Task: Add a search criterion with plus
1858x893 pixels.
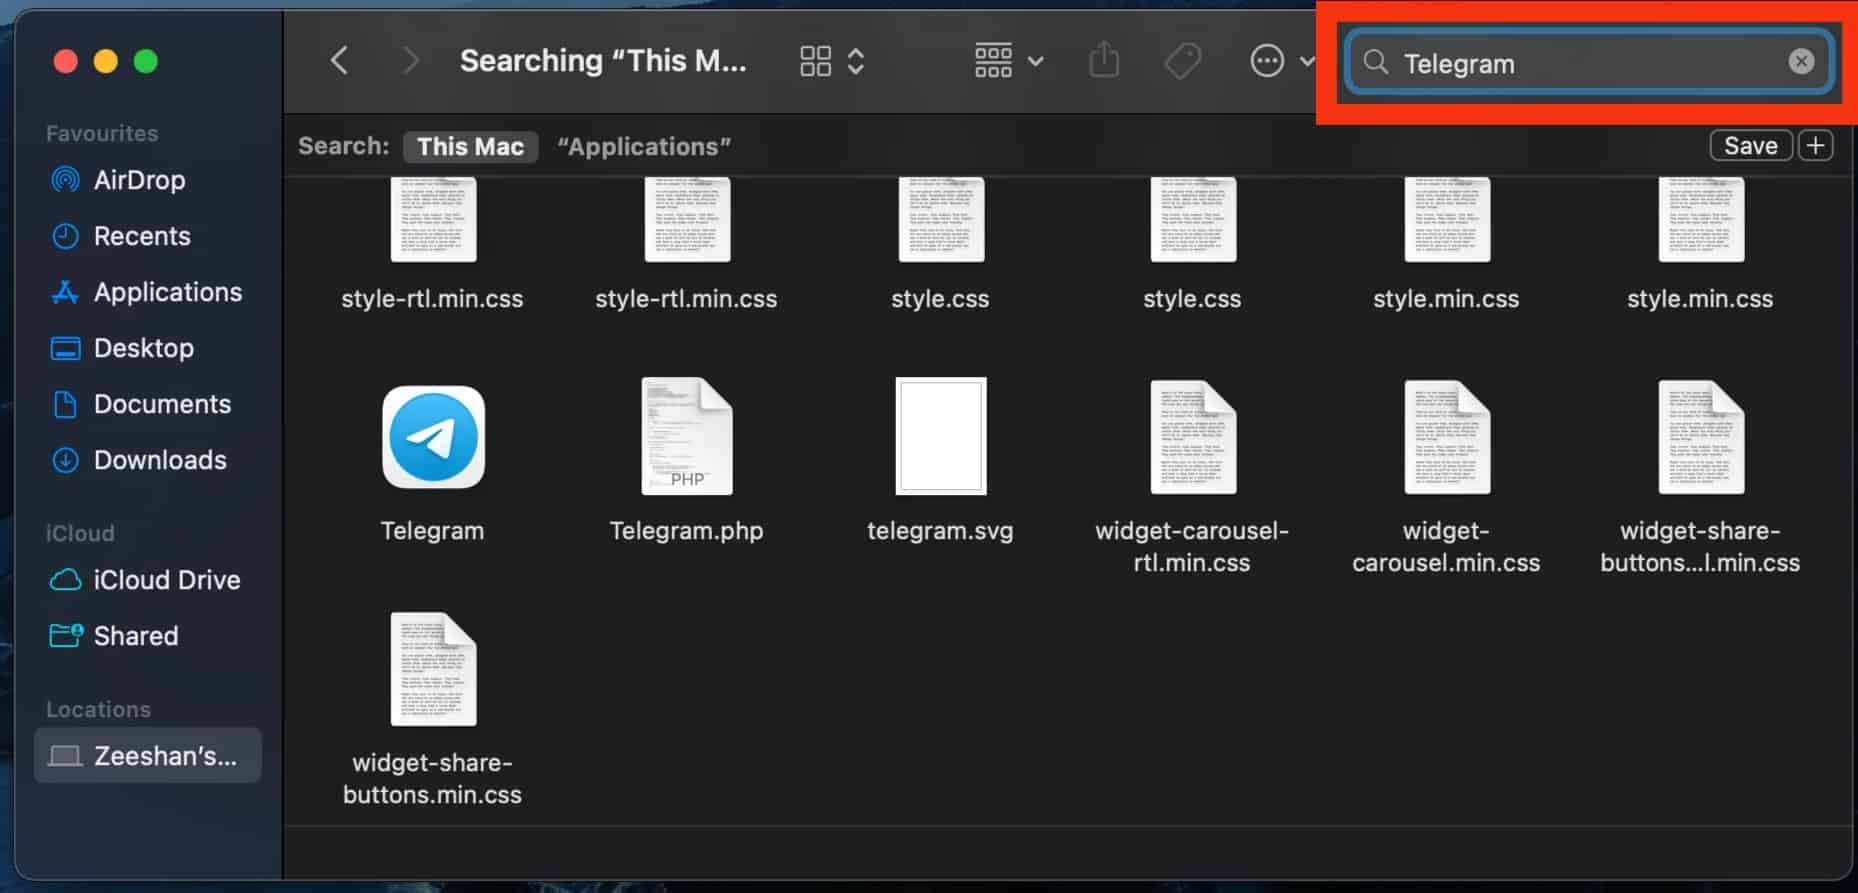Action: click(x=1815, y=146)
